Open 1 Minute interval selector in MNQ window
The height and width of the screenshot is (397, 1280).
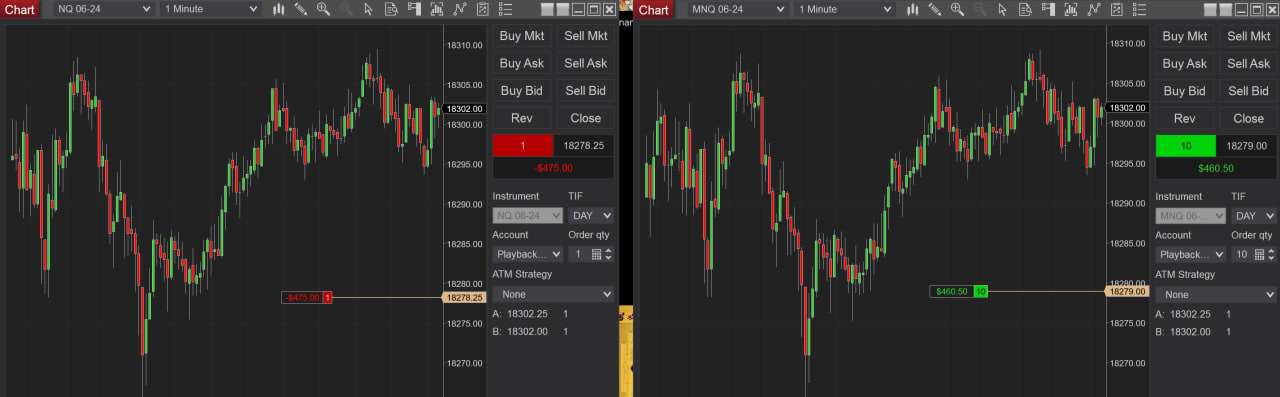(x=844, y=9)
